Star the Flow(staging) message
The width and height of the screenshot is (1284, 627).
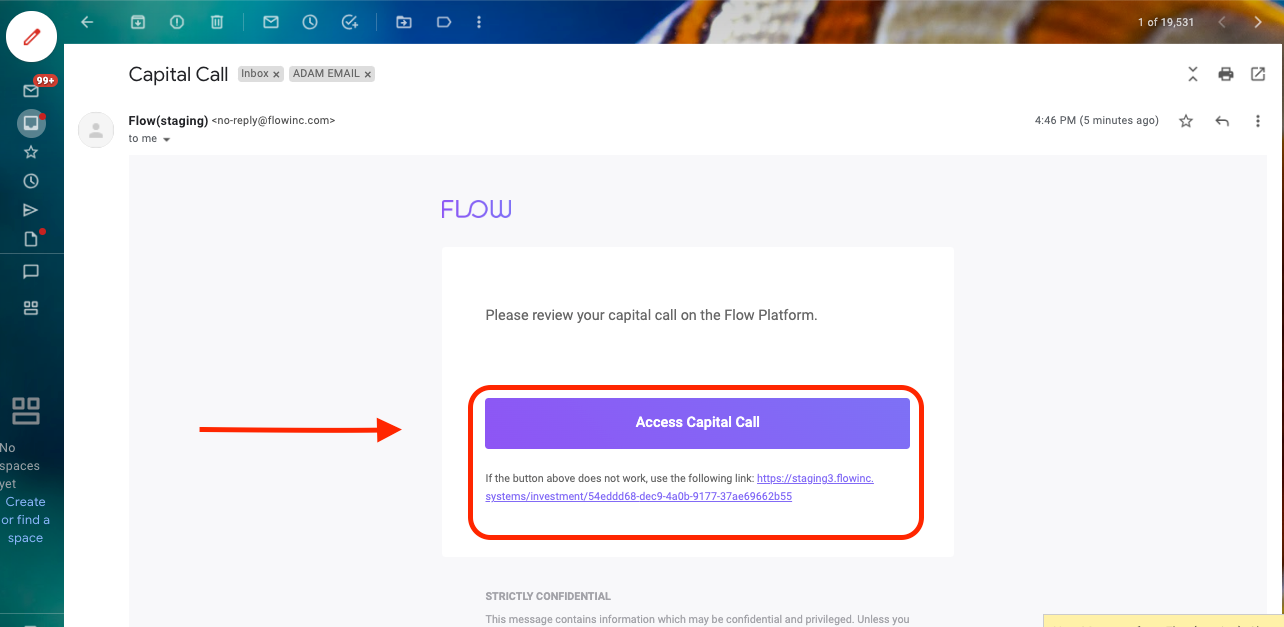click(x=1186, y=121)
